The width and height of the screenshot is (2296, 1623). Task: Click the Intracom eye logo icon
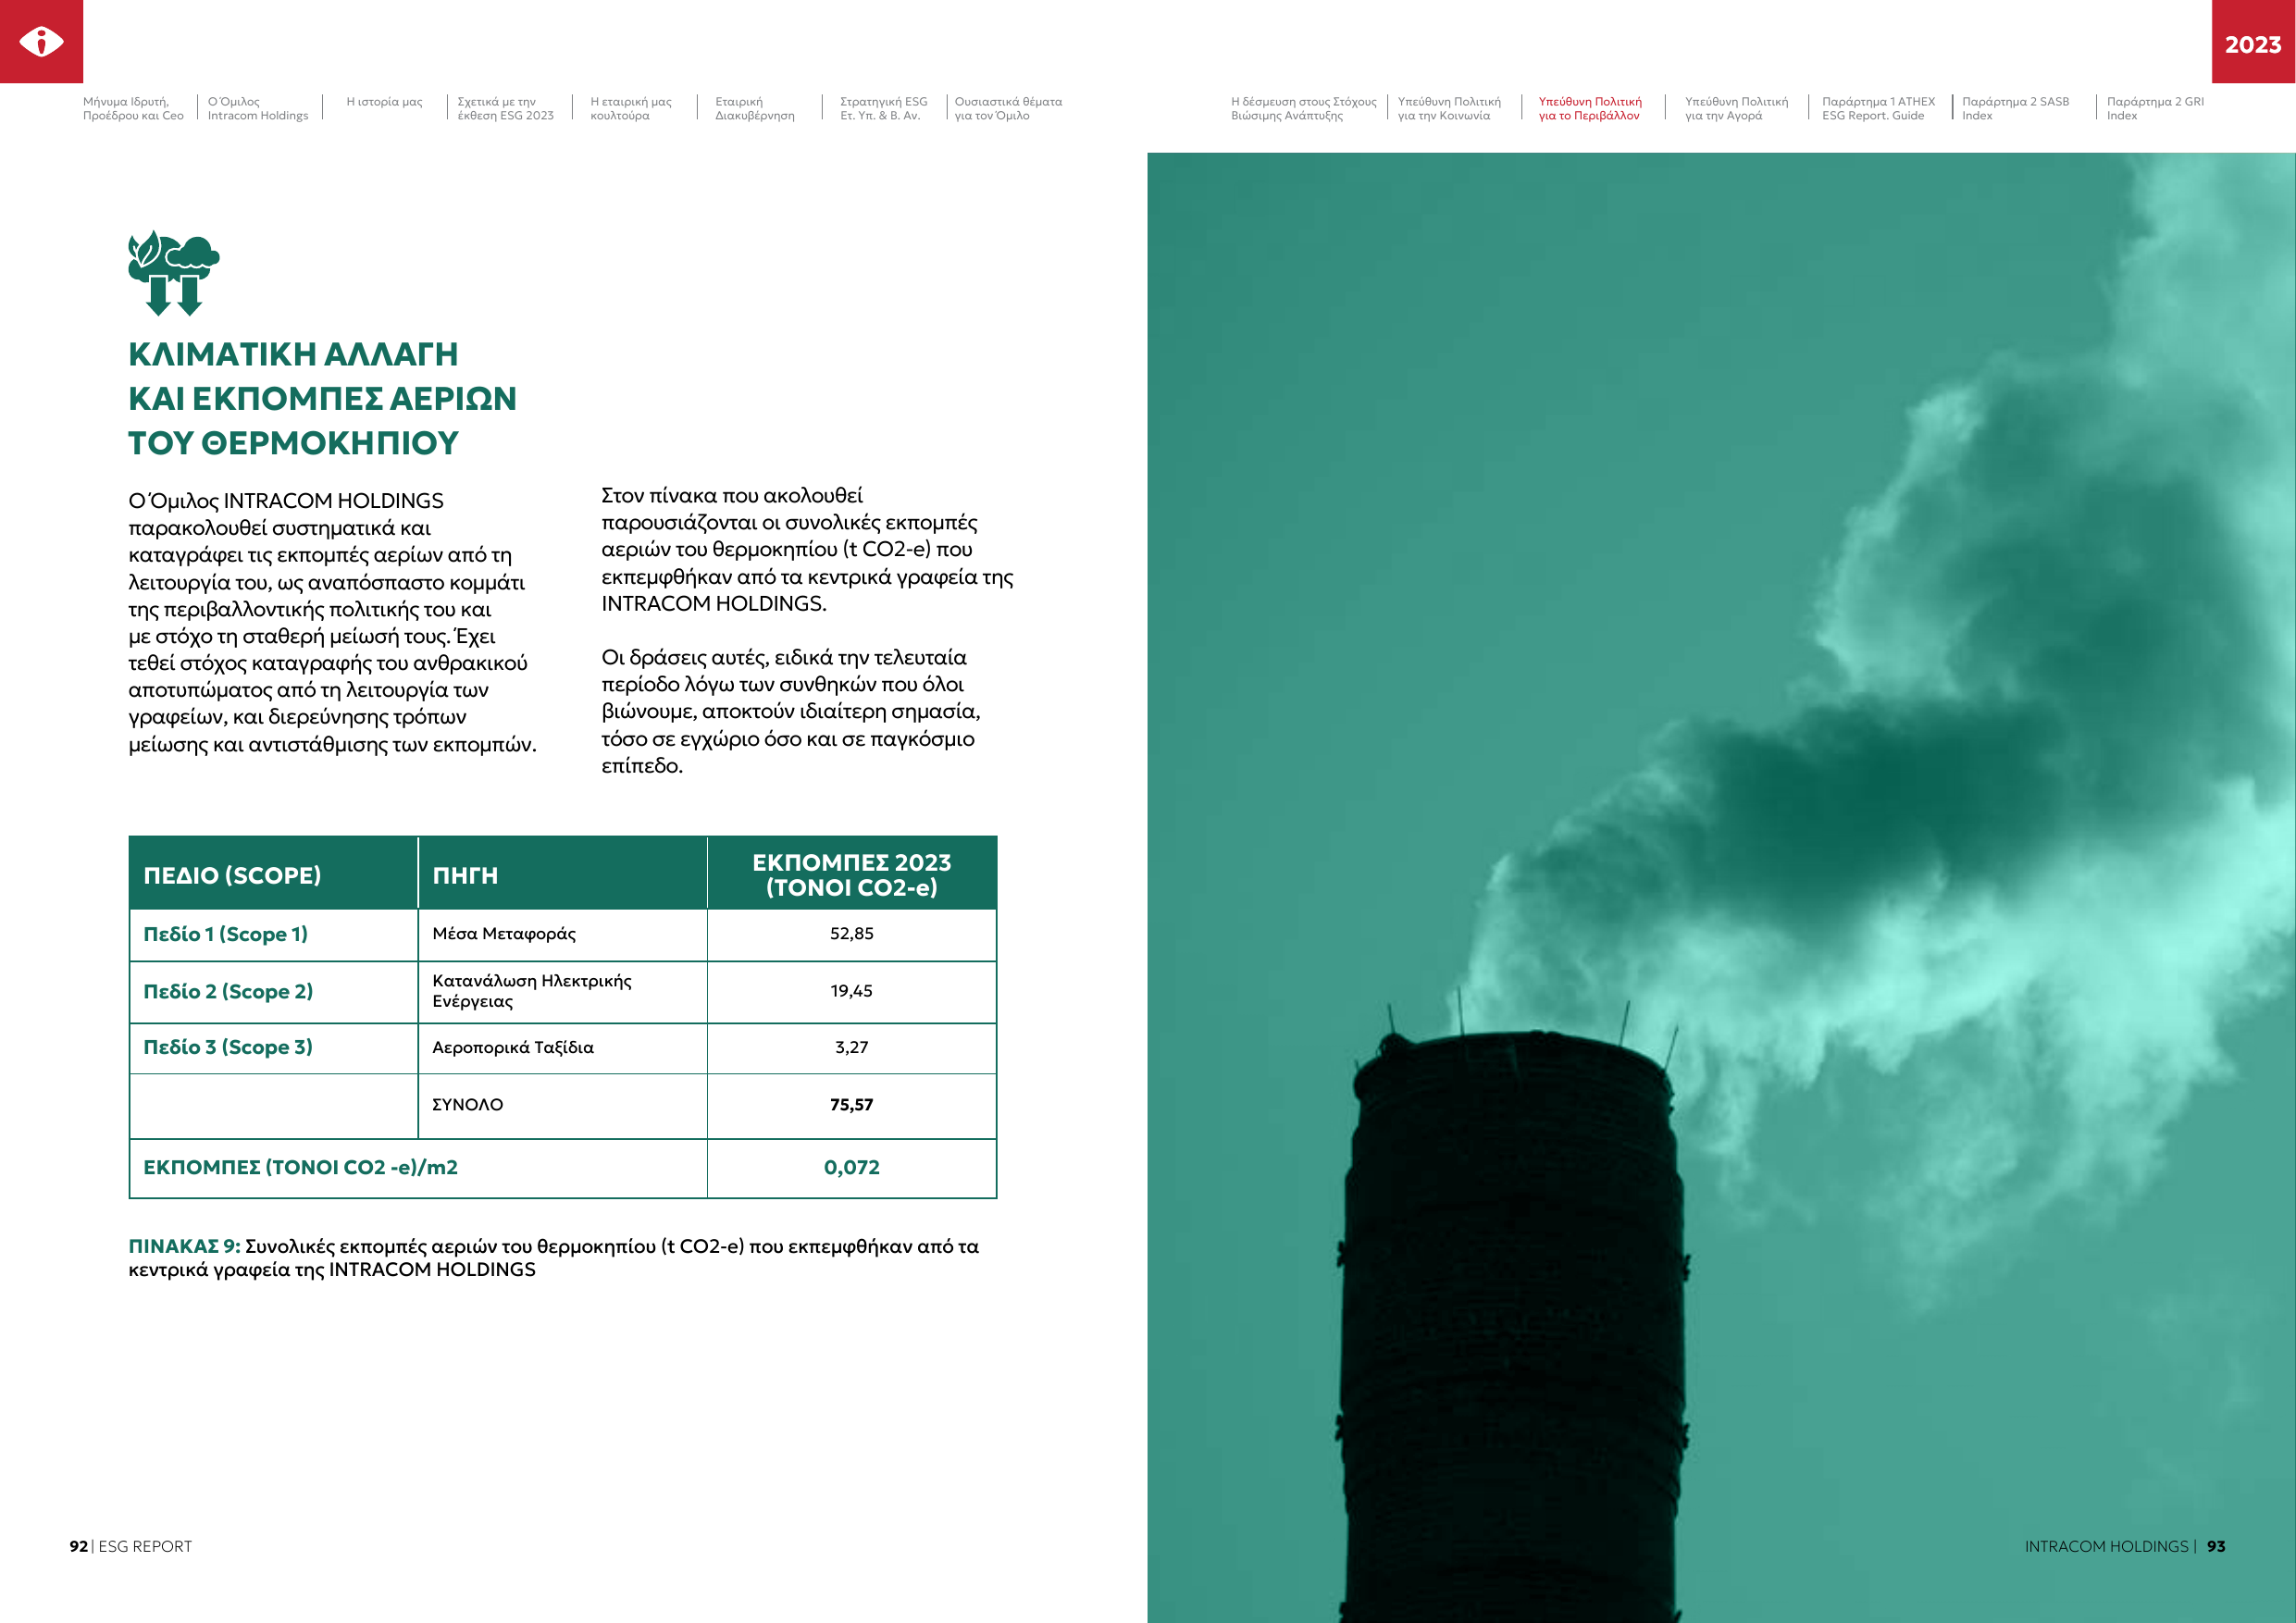41,41
